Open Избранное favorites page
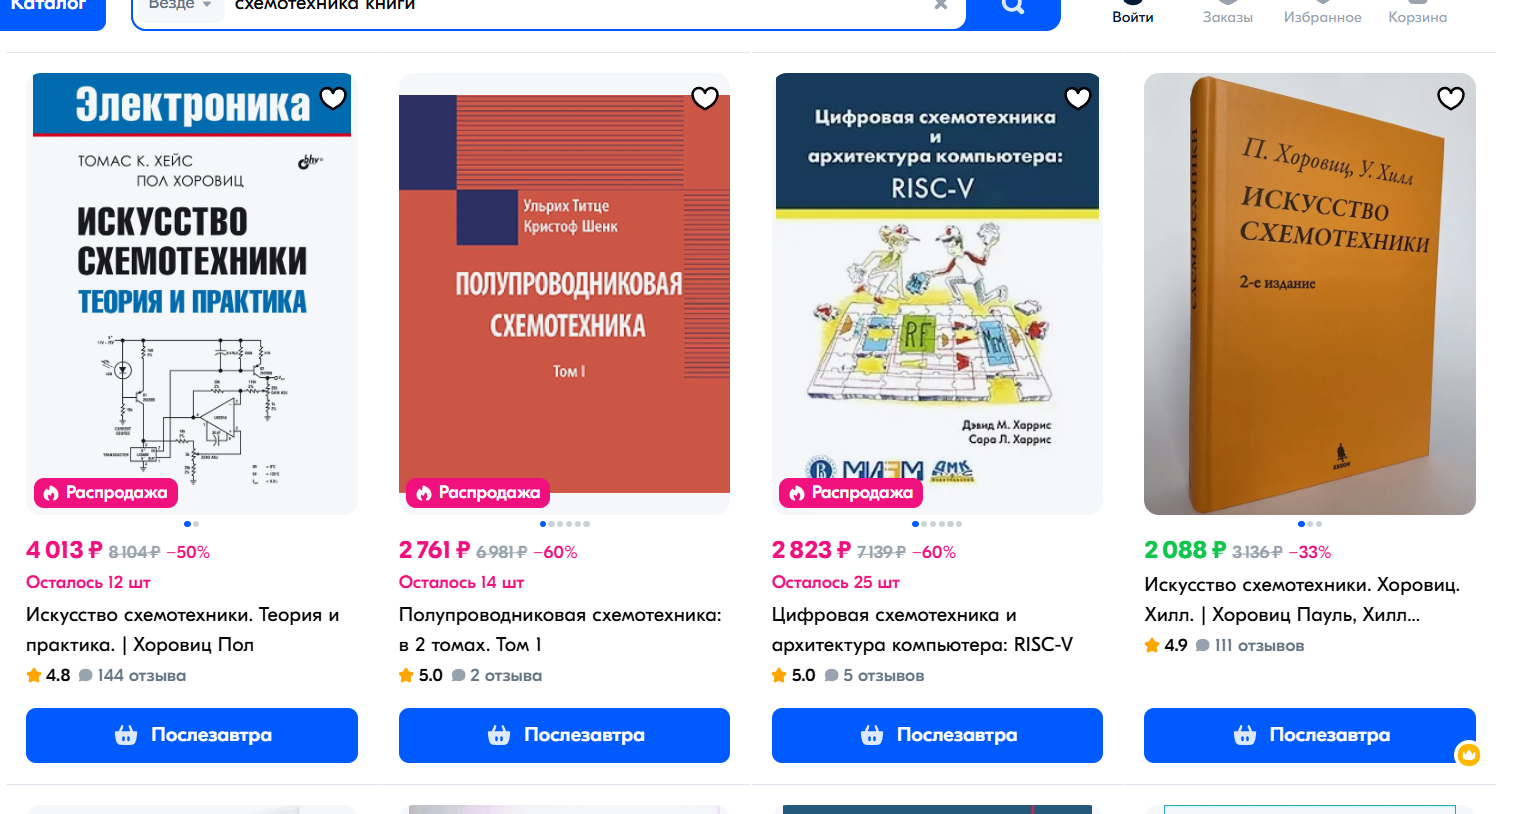 [x=1322, y=13]
